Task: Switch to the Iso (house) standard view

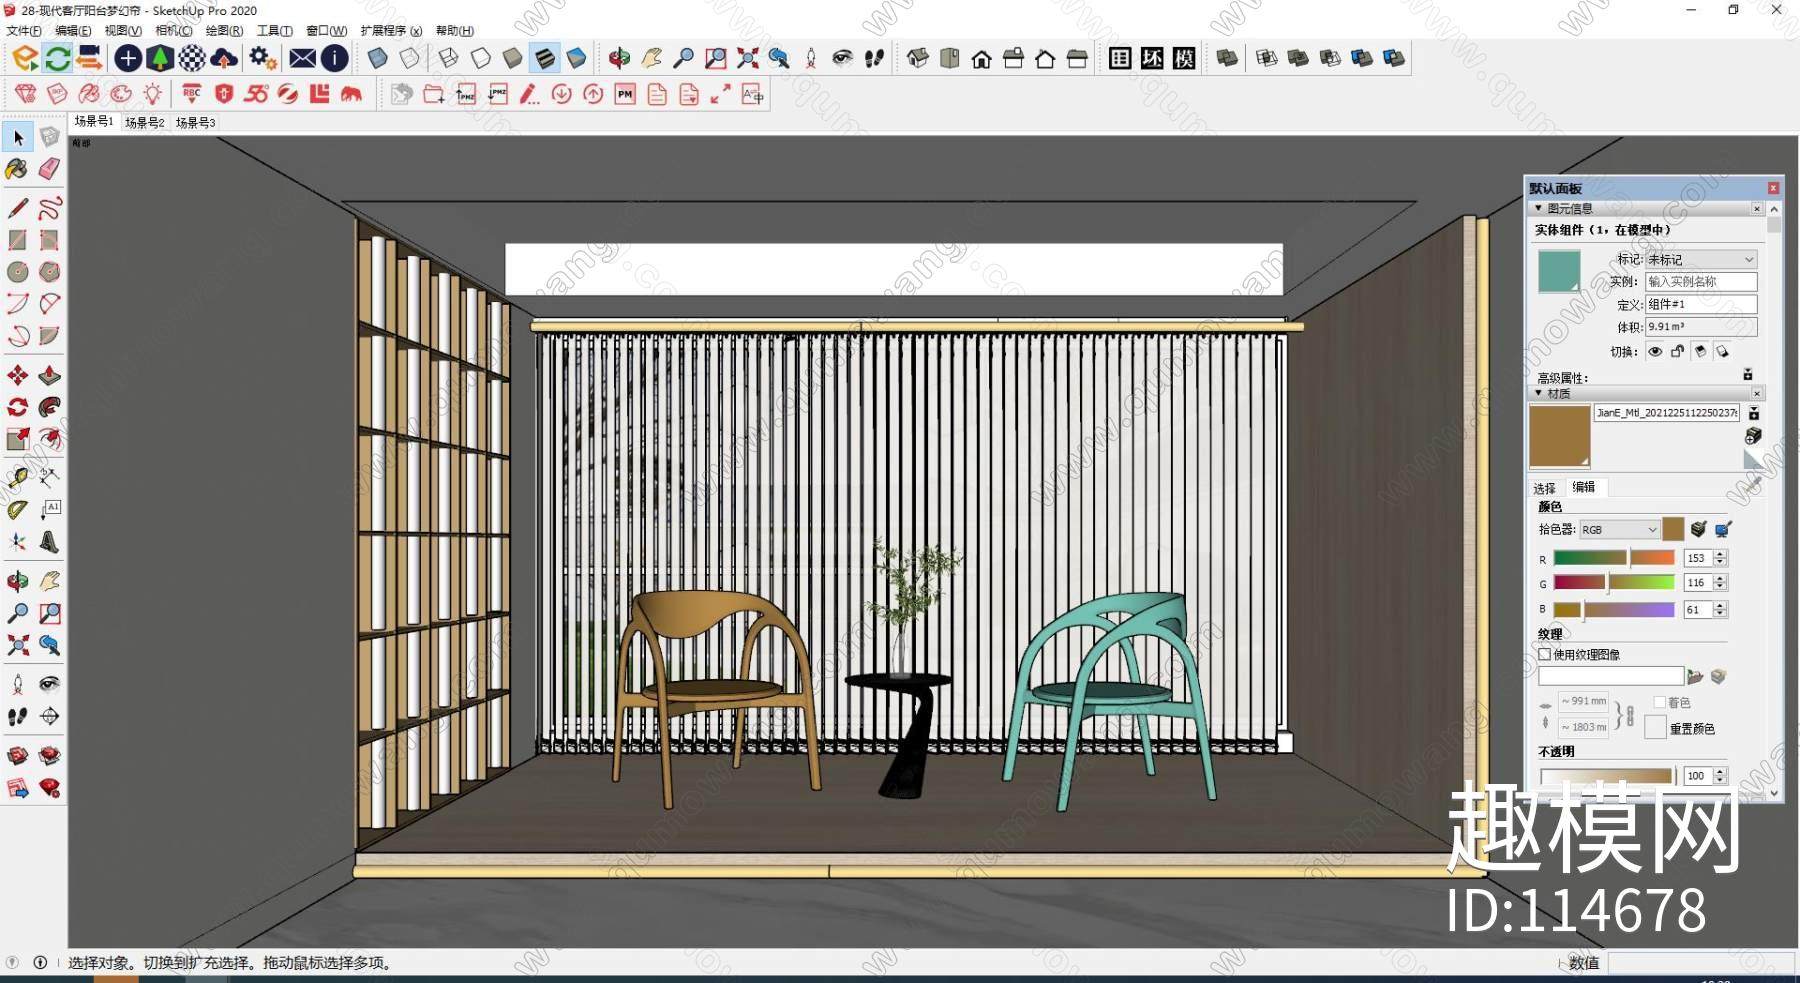Action: (917, 58)
